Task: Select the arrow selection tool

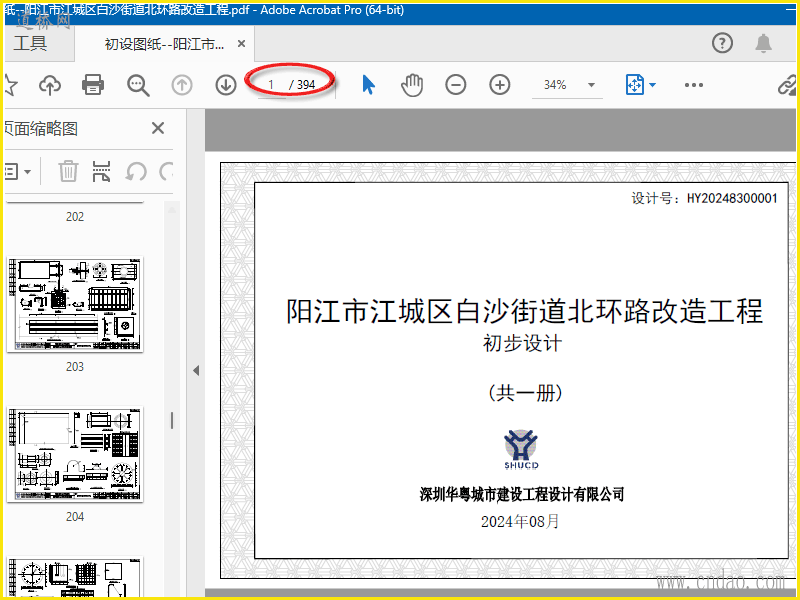Action: [368, 85]
